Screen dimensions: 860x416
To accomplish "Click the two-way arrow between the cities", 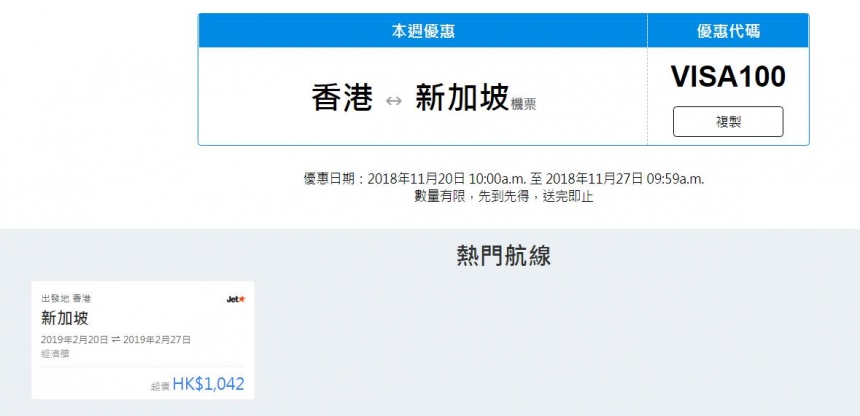I will [x=394, y=101].
